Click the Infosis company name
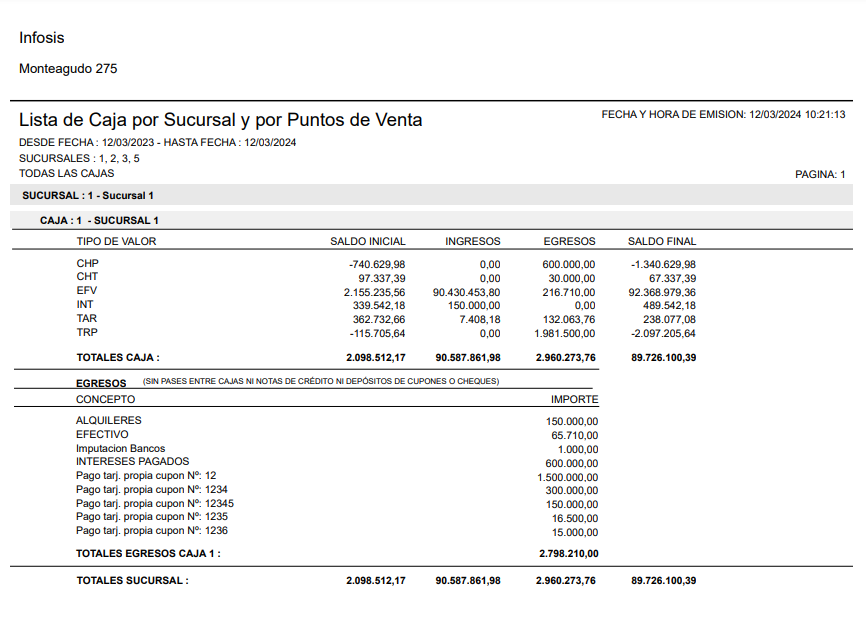Screen dimensions: 866x638 pos(41,38)
